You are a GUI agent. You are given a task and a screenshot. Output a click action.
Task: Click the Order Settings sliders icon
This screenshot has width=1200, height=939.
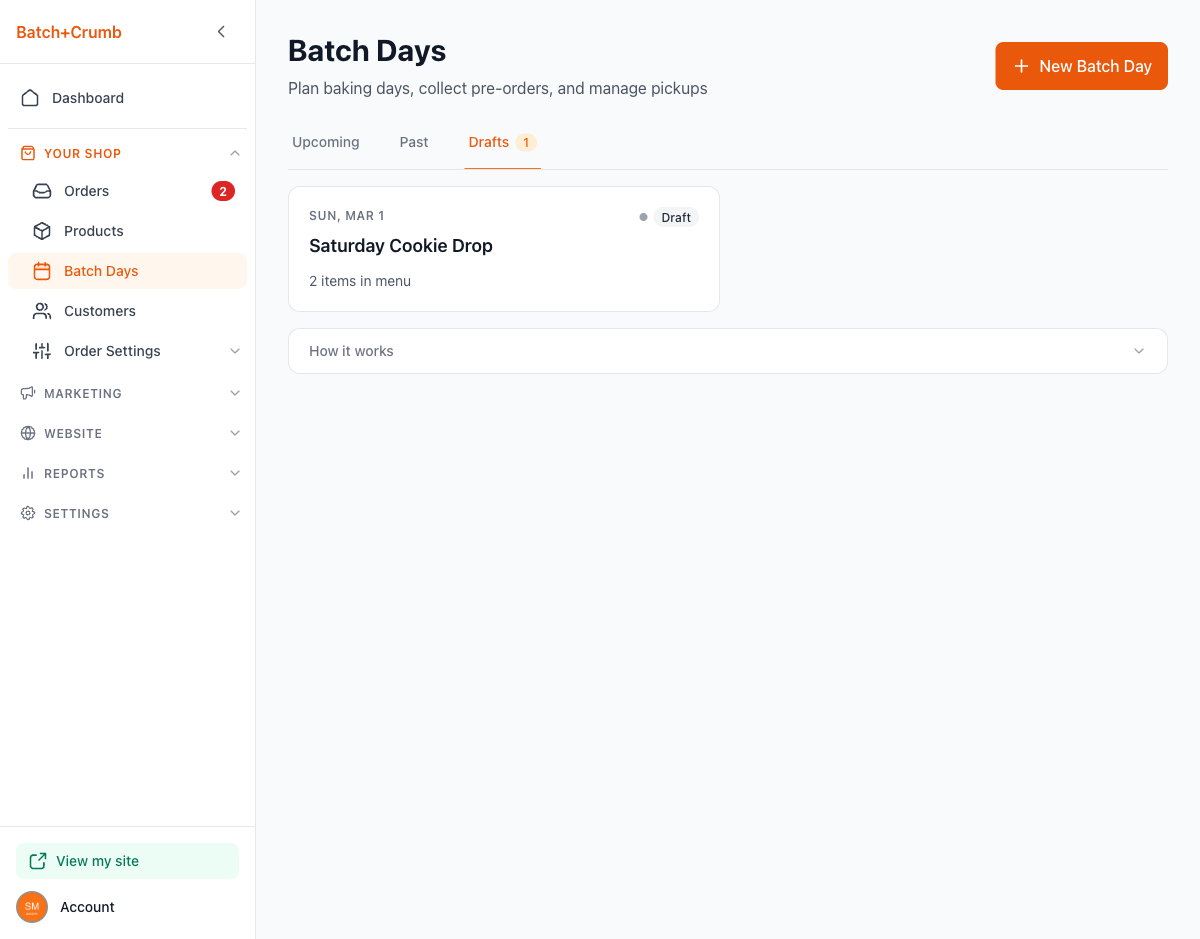coord(42,351)
